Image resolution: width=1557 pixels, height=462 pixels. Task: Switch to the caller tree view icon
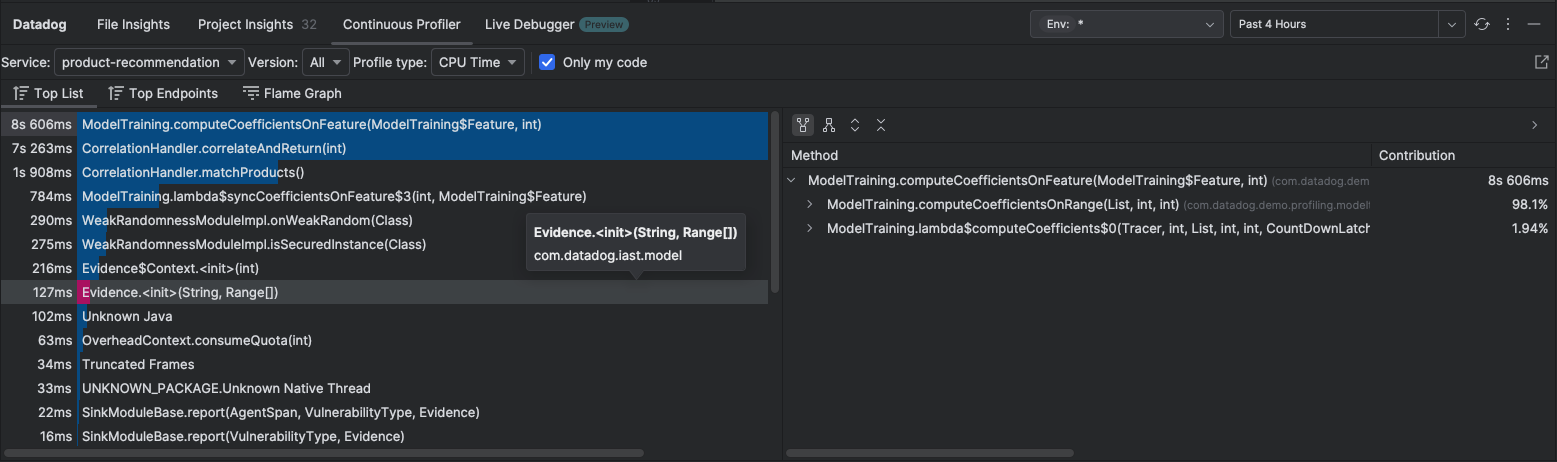[x=828, y=125]
